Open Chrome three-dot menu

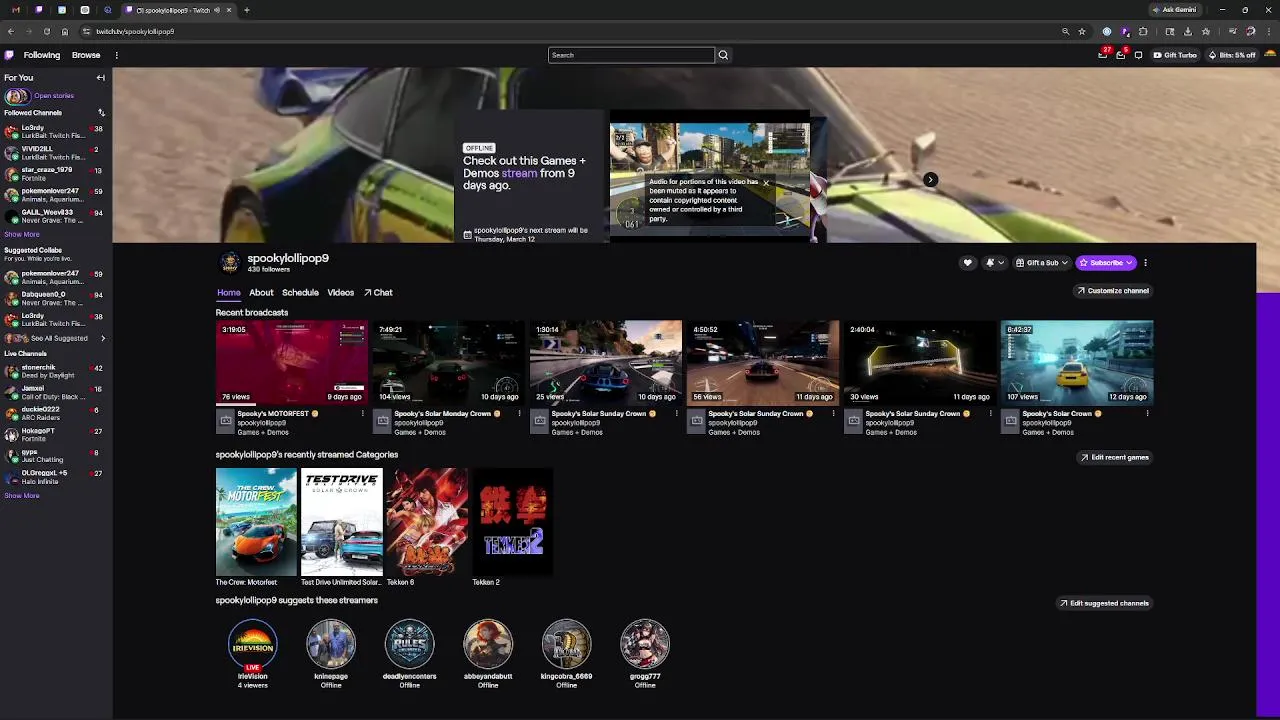[1270, 31]
